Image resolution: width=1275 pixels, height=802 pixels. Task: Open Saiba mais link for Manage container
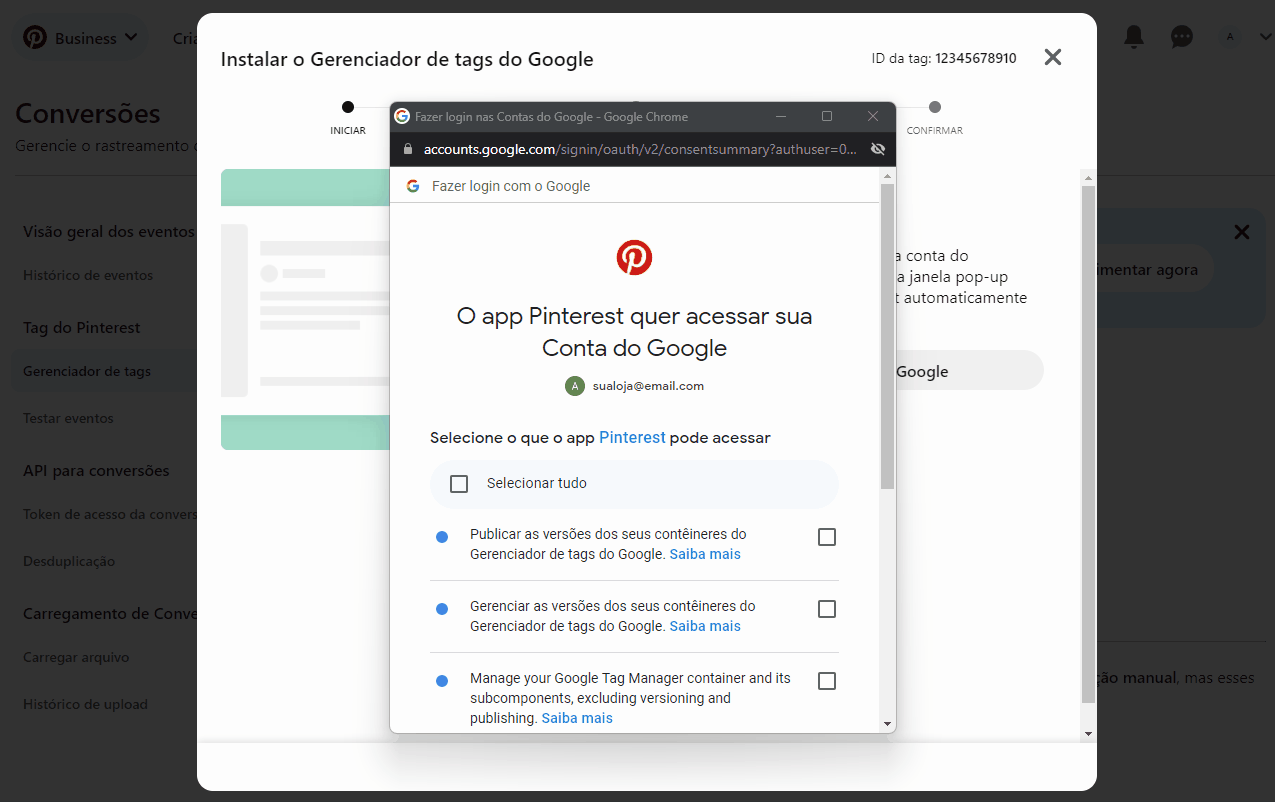[x=577, y=718]
